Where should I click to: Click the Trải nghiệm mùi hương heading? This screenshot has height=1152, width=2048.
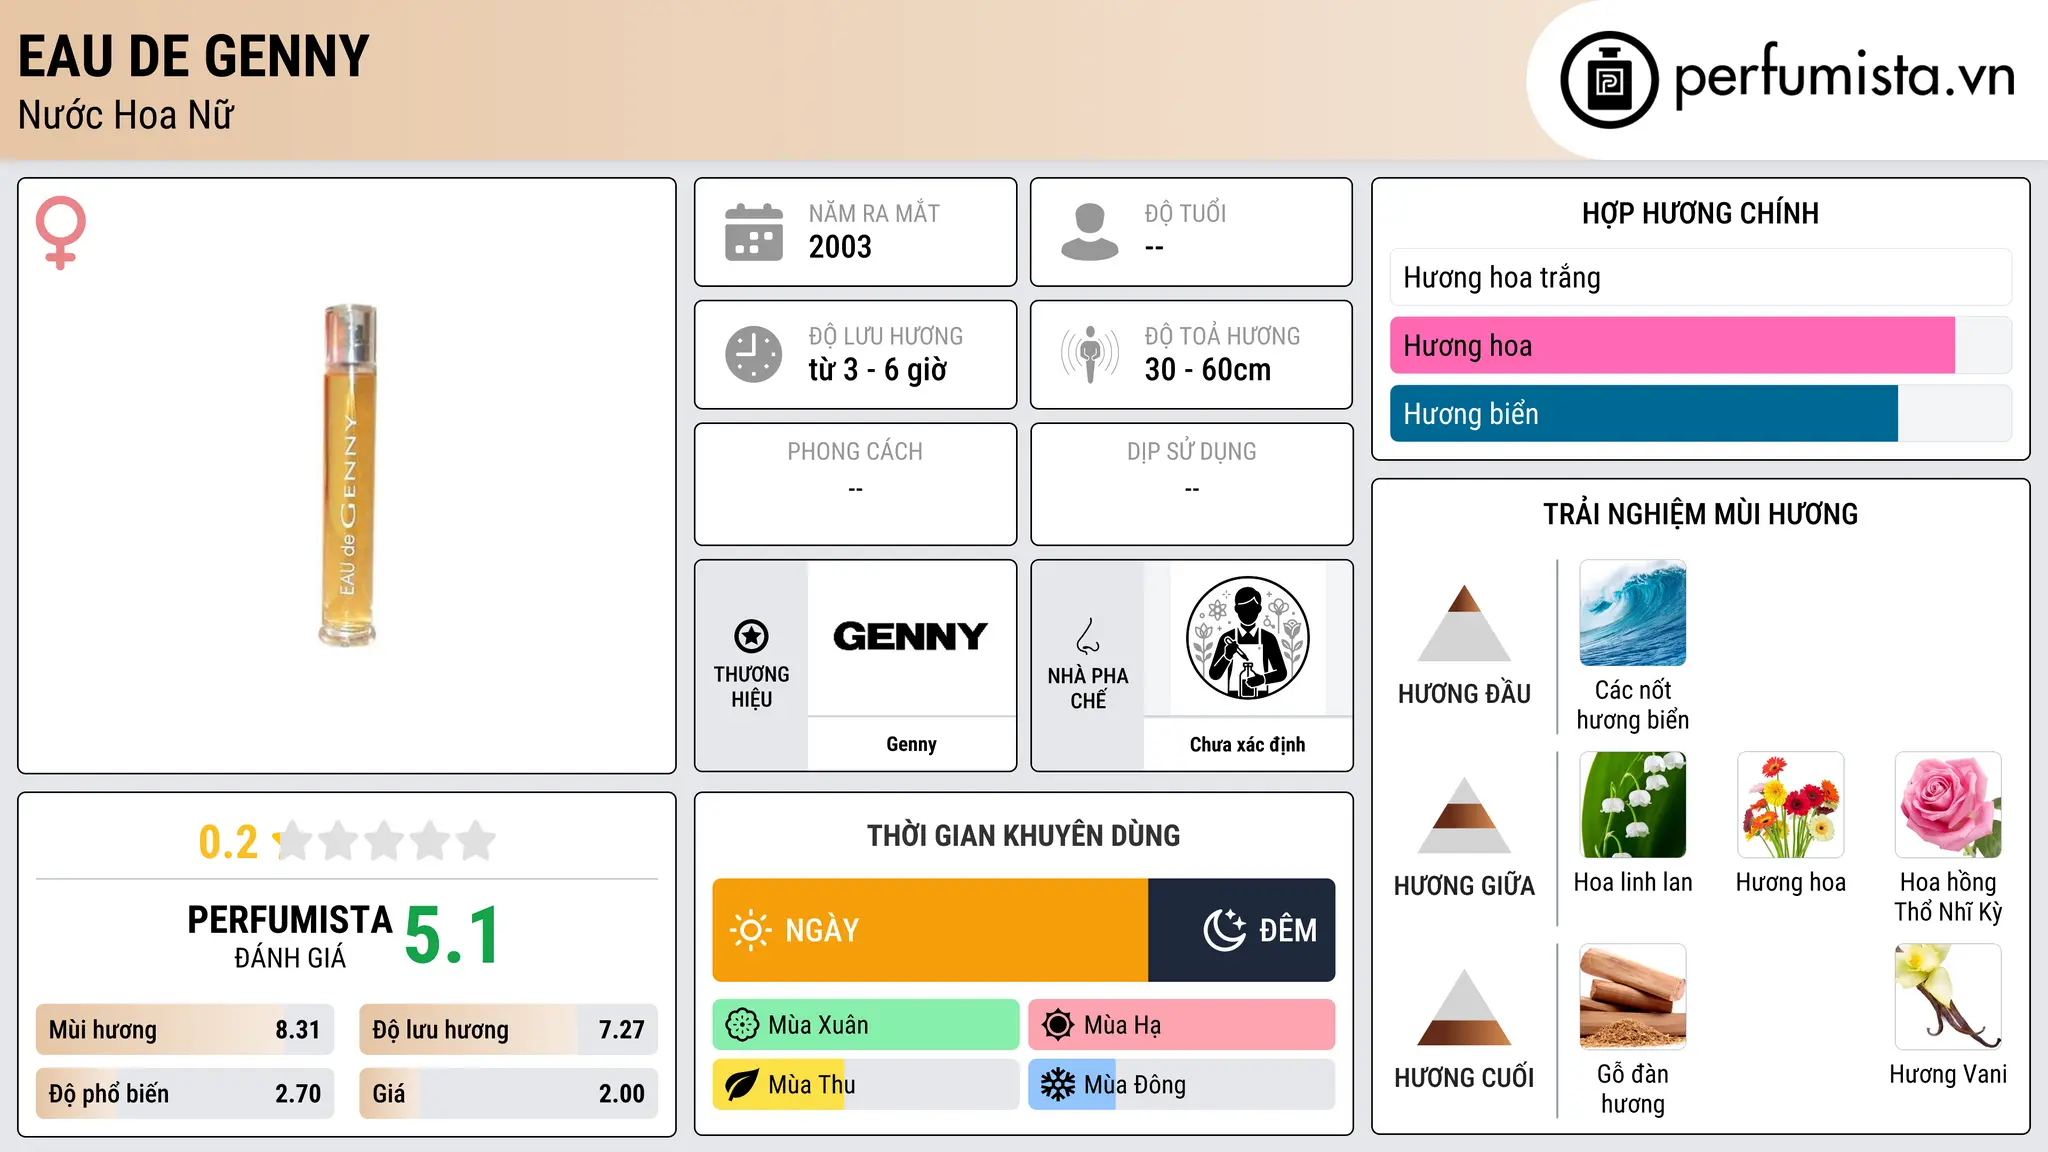pyautogui.click(x=1700, y=514)
